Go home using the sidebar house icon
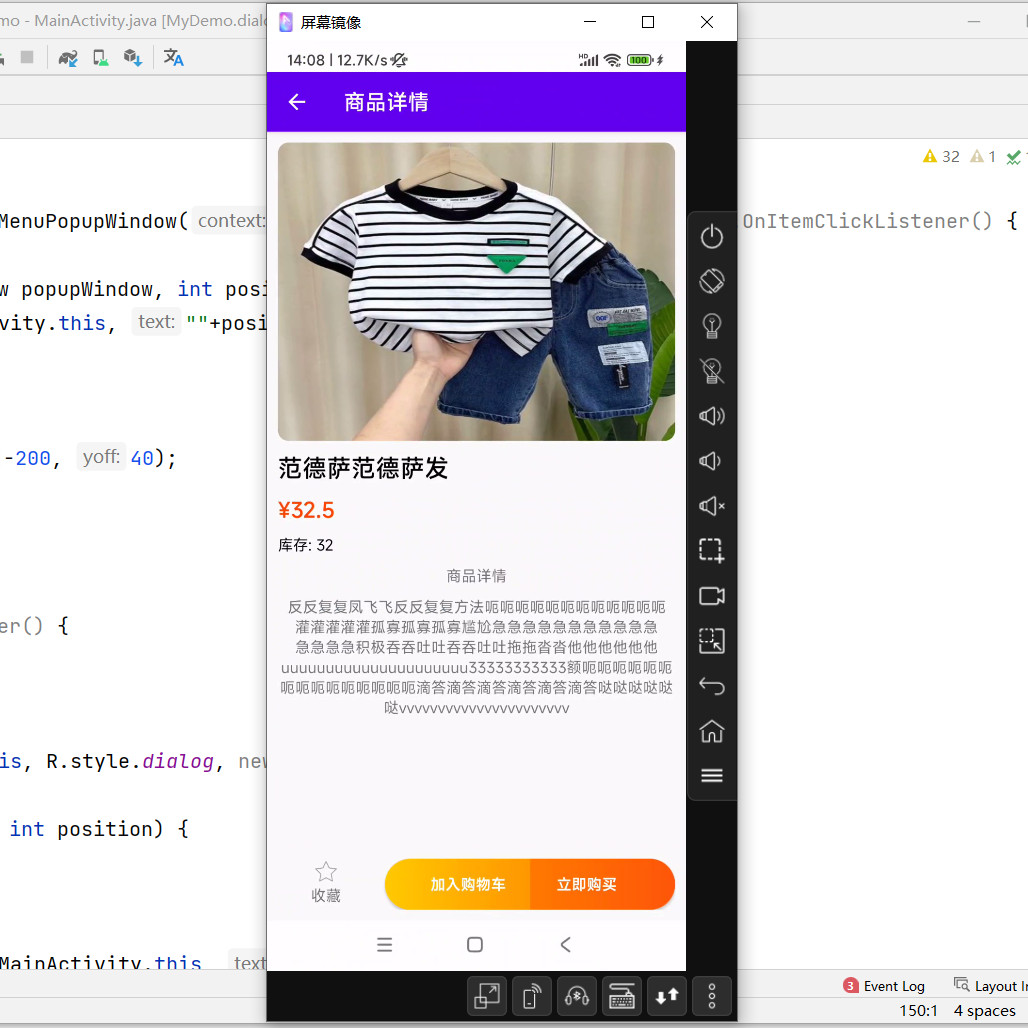Viewport: 1028px width, 1028px height. [711, 730]
